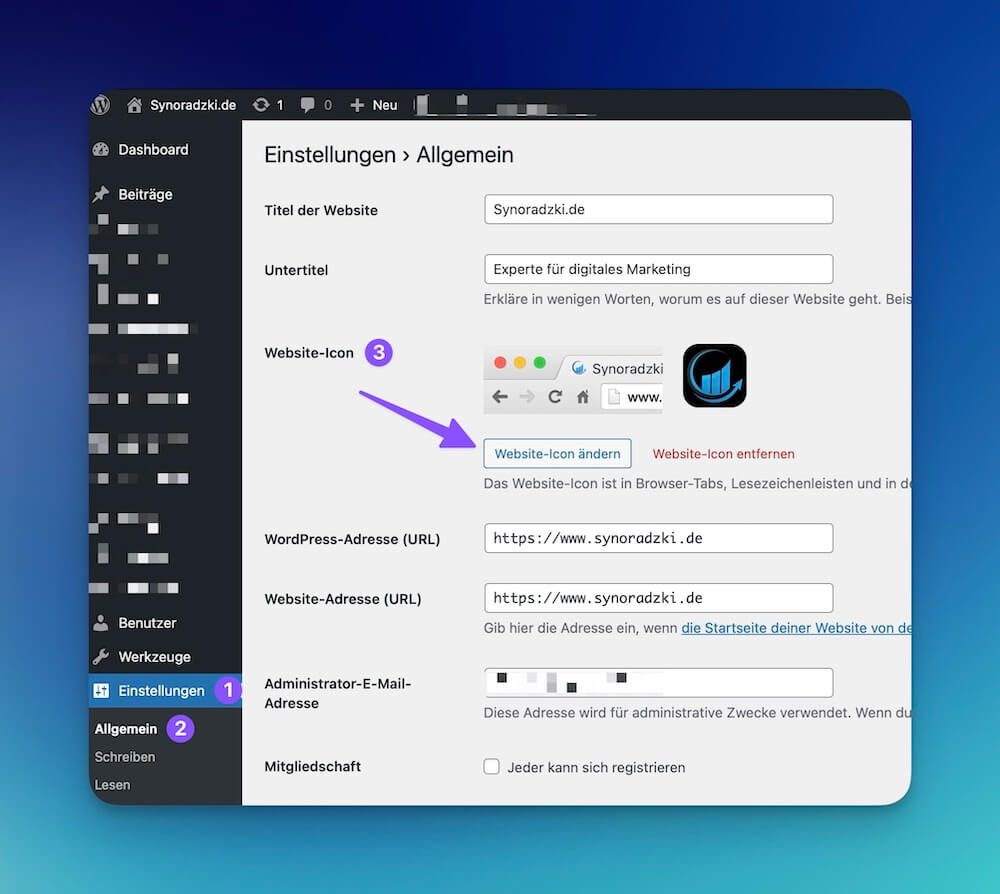Click the Administrator-E-Mail-Adresse label

tap(337, 693)
